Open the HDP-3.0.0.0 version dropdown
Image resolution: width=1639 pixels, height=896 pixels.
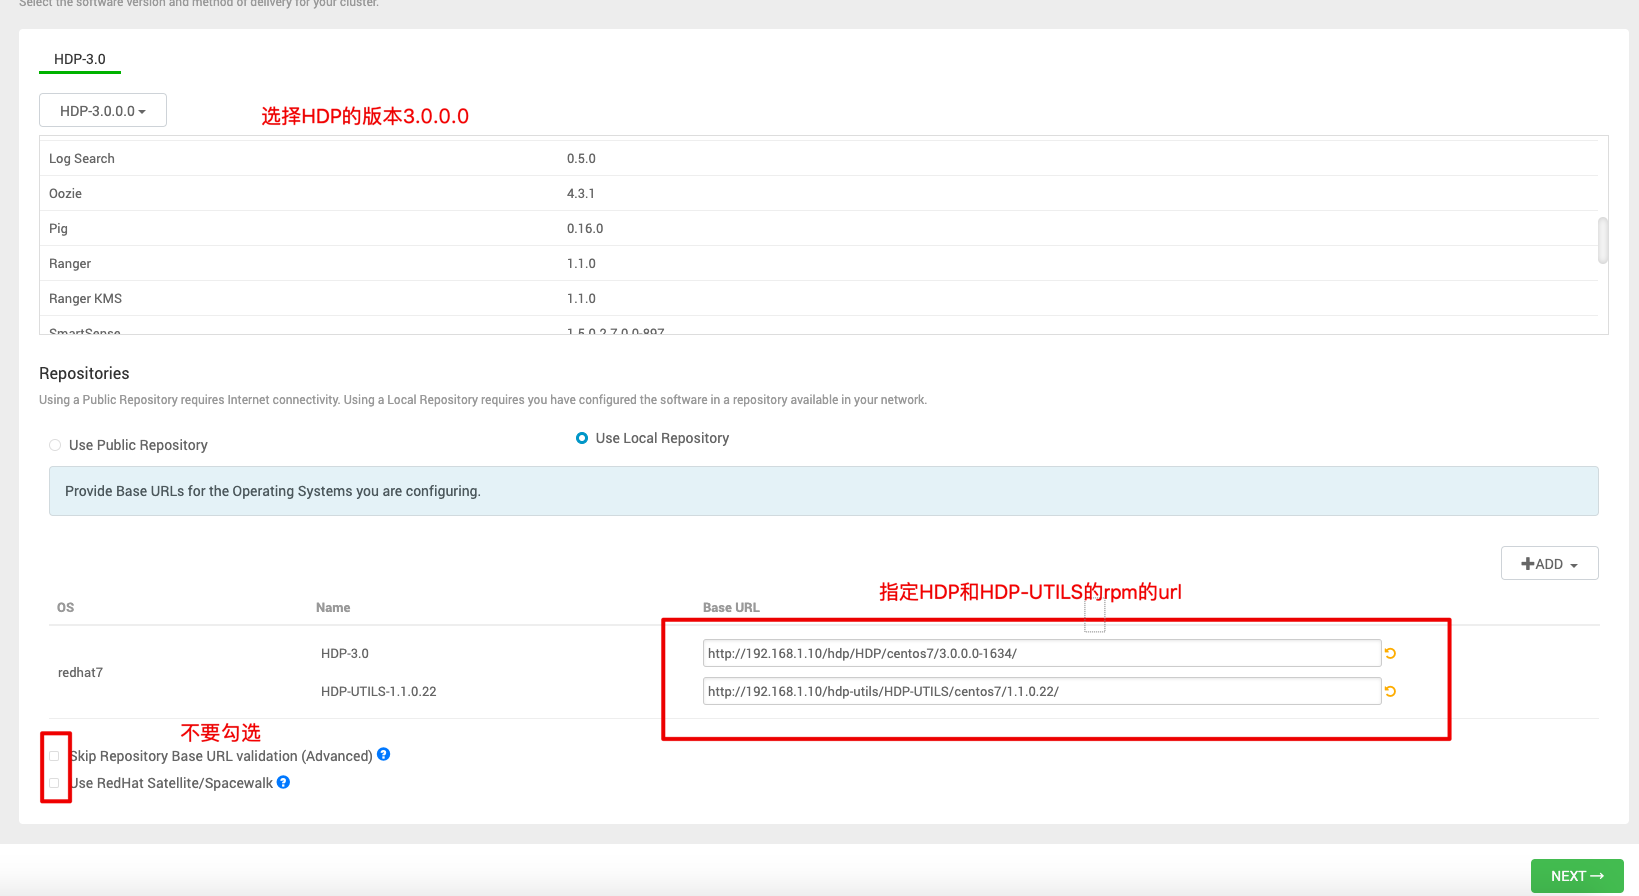point(103,111)
